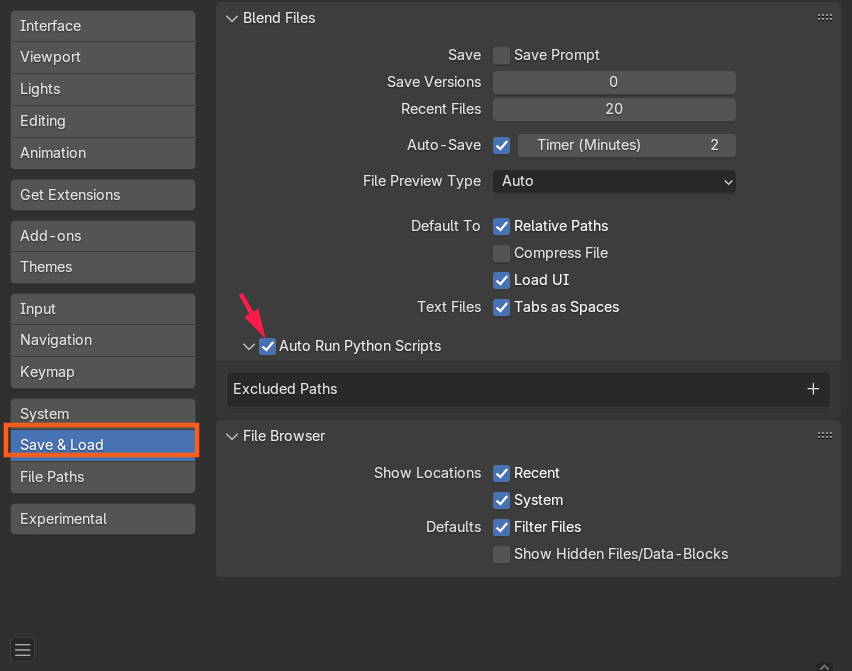Click the Save Versions number field
This screenshot has width=852, height=671.
tap(614, 82)
